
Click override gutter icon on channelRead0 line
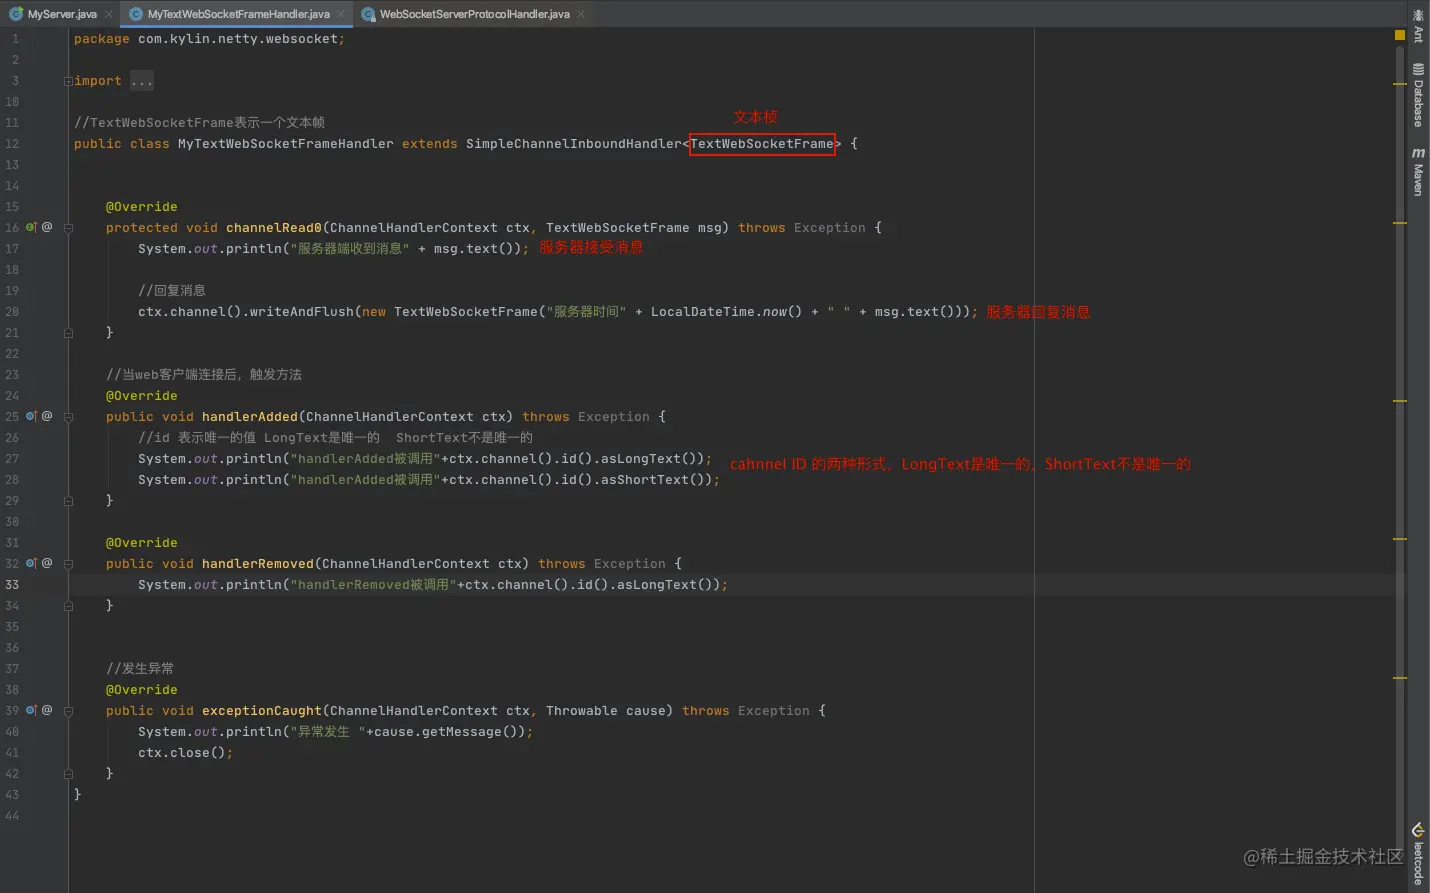pyautogui.click(x=31, y=227)
